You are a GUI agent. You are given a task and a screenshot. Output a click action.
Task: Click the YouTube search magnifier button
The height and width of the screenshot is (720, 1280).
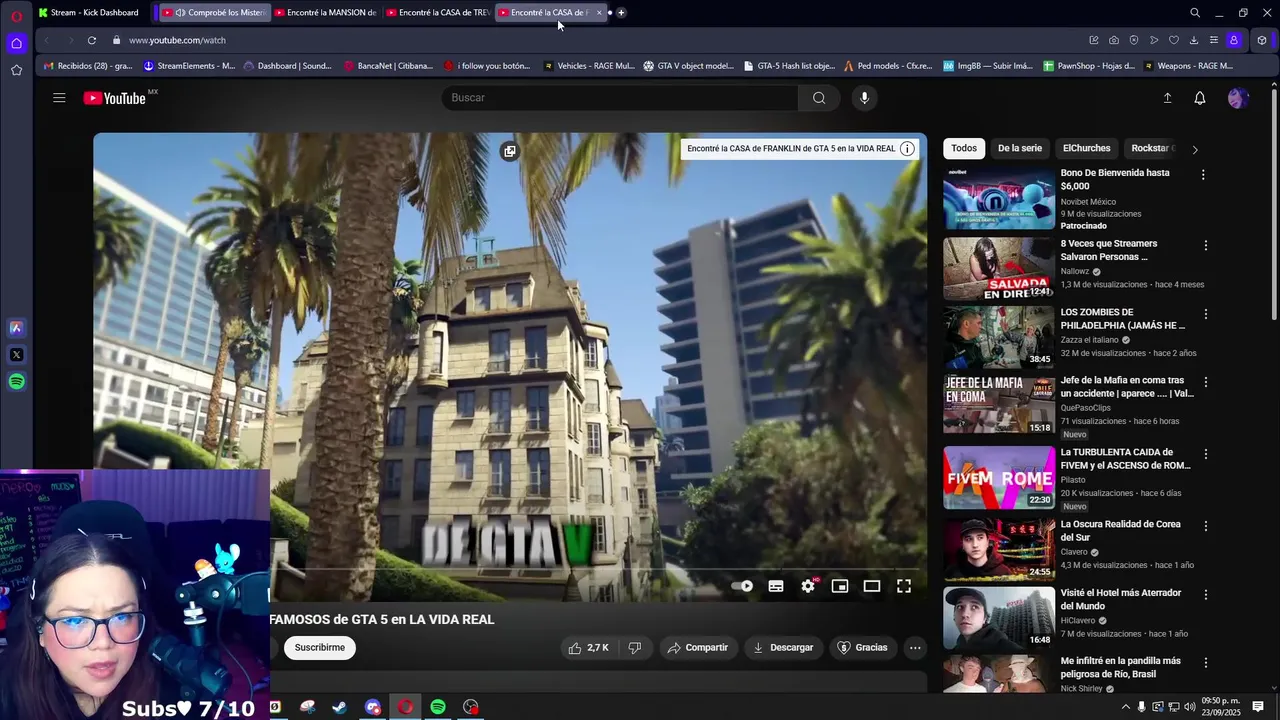(819, 98)
